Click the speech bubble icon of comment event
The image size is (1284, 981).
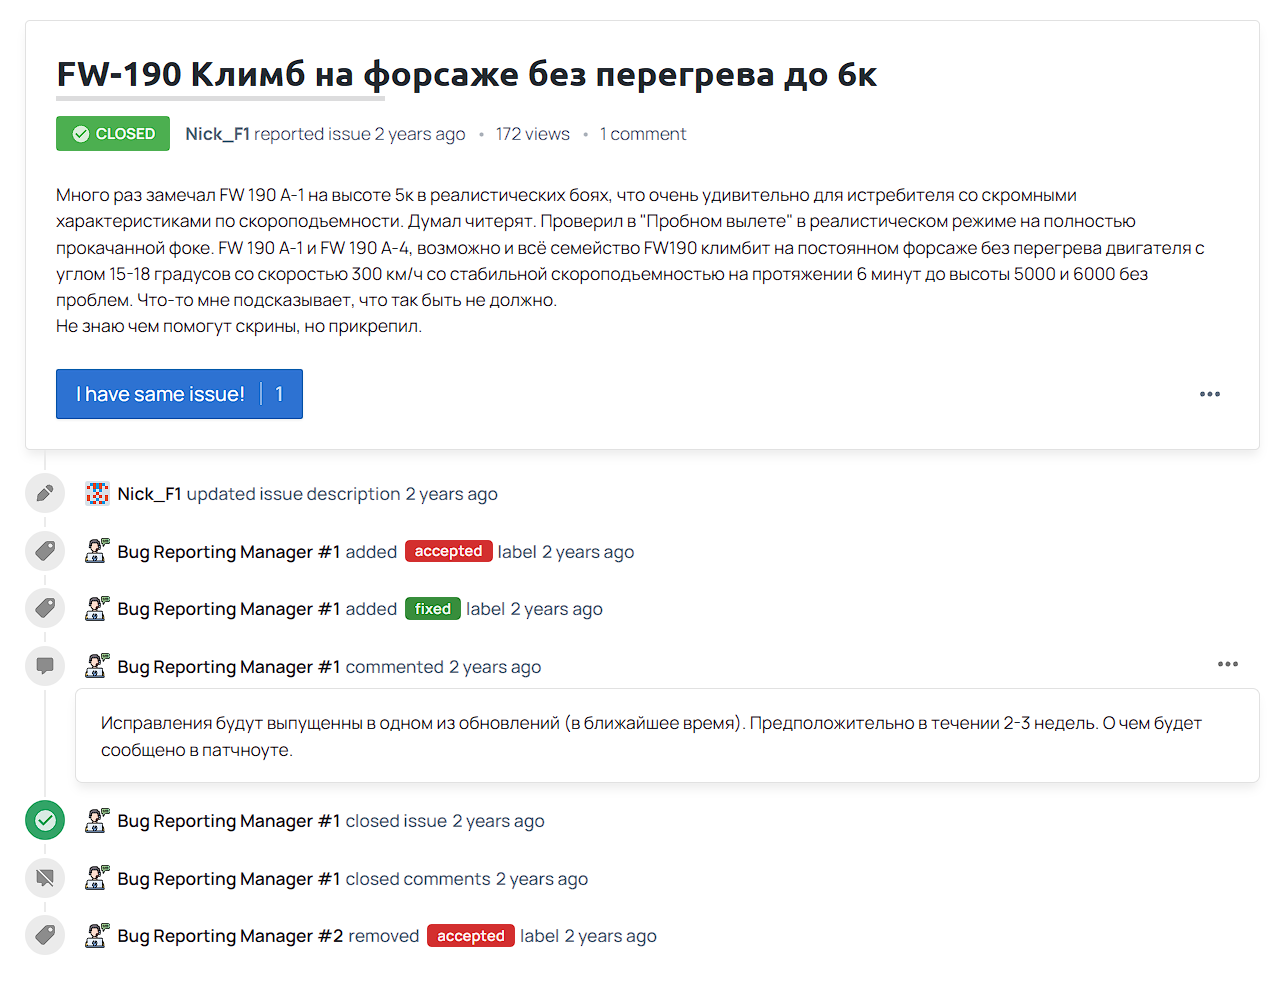click(x=45, y=666)
